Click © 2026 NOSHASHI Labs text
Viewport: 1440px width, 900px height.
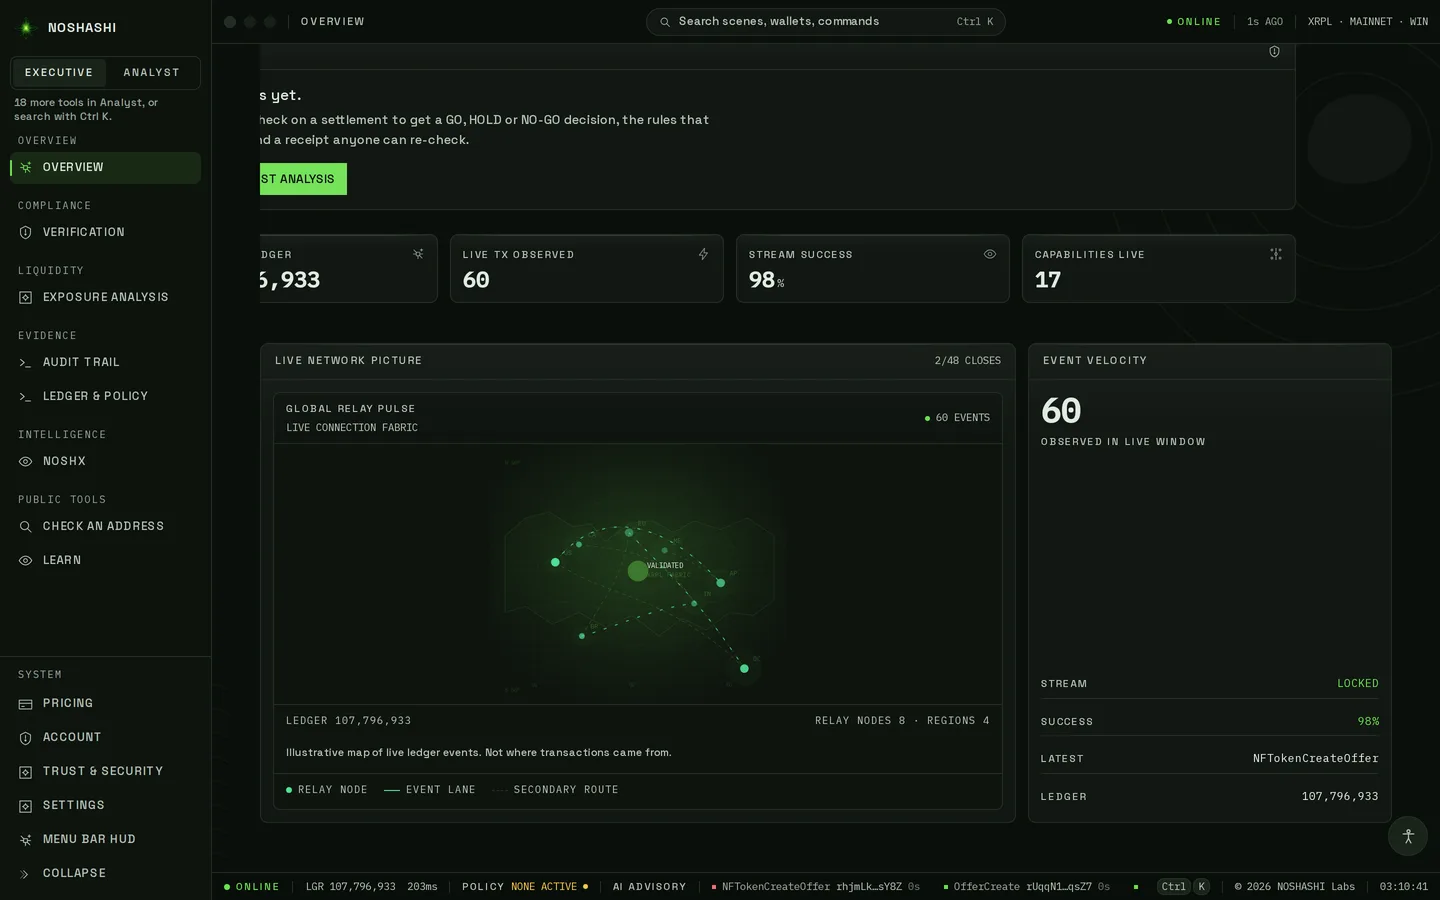click(1294, 887)
